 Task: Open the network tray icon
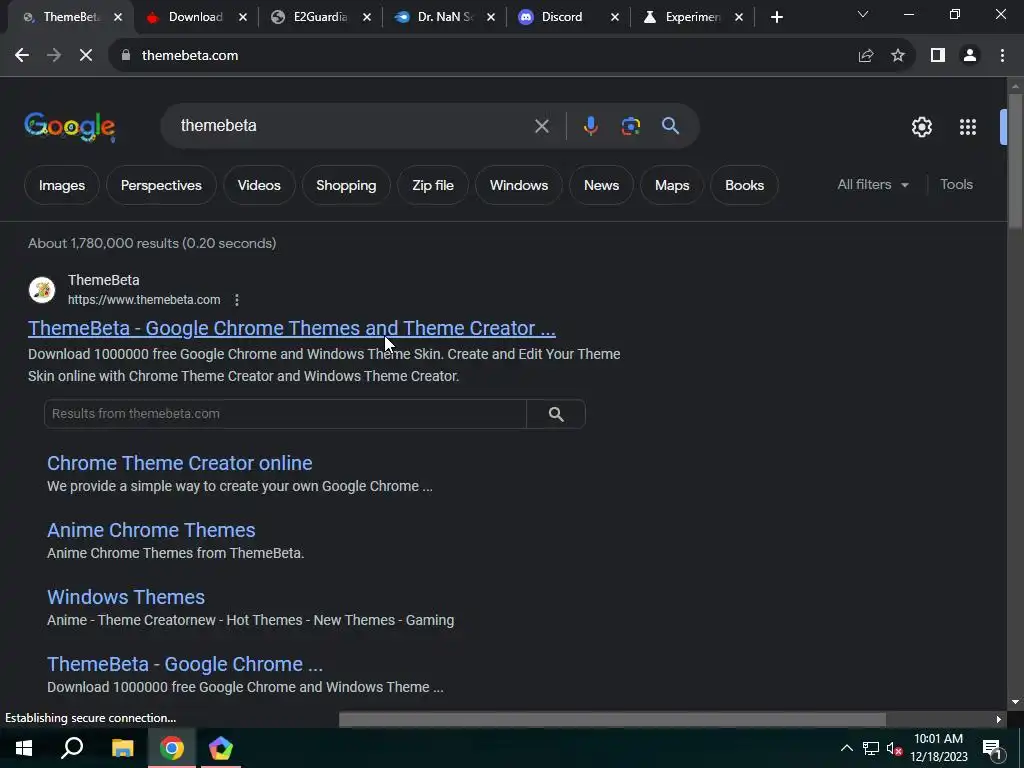tap(871, 748)
